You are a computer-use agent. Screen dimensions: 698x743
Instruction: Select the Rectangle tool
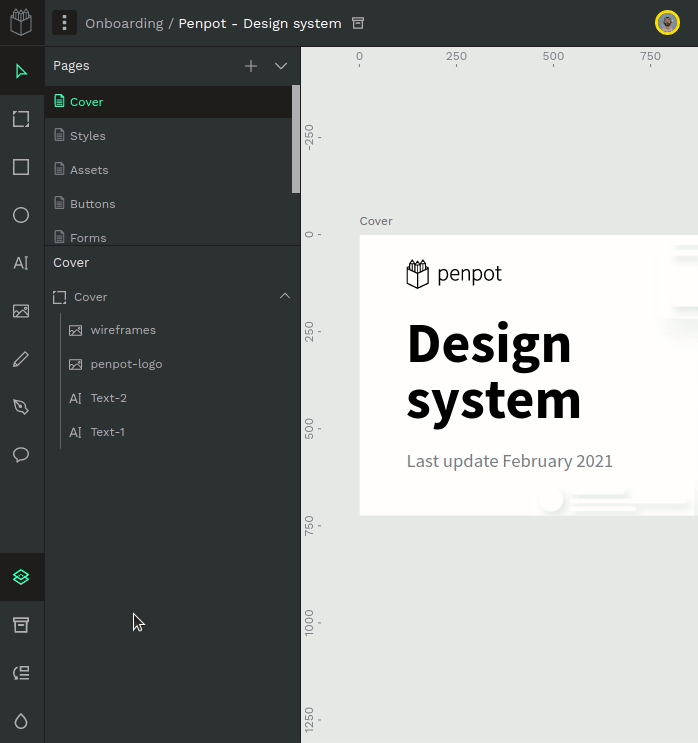point(21,167)
